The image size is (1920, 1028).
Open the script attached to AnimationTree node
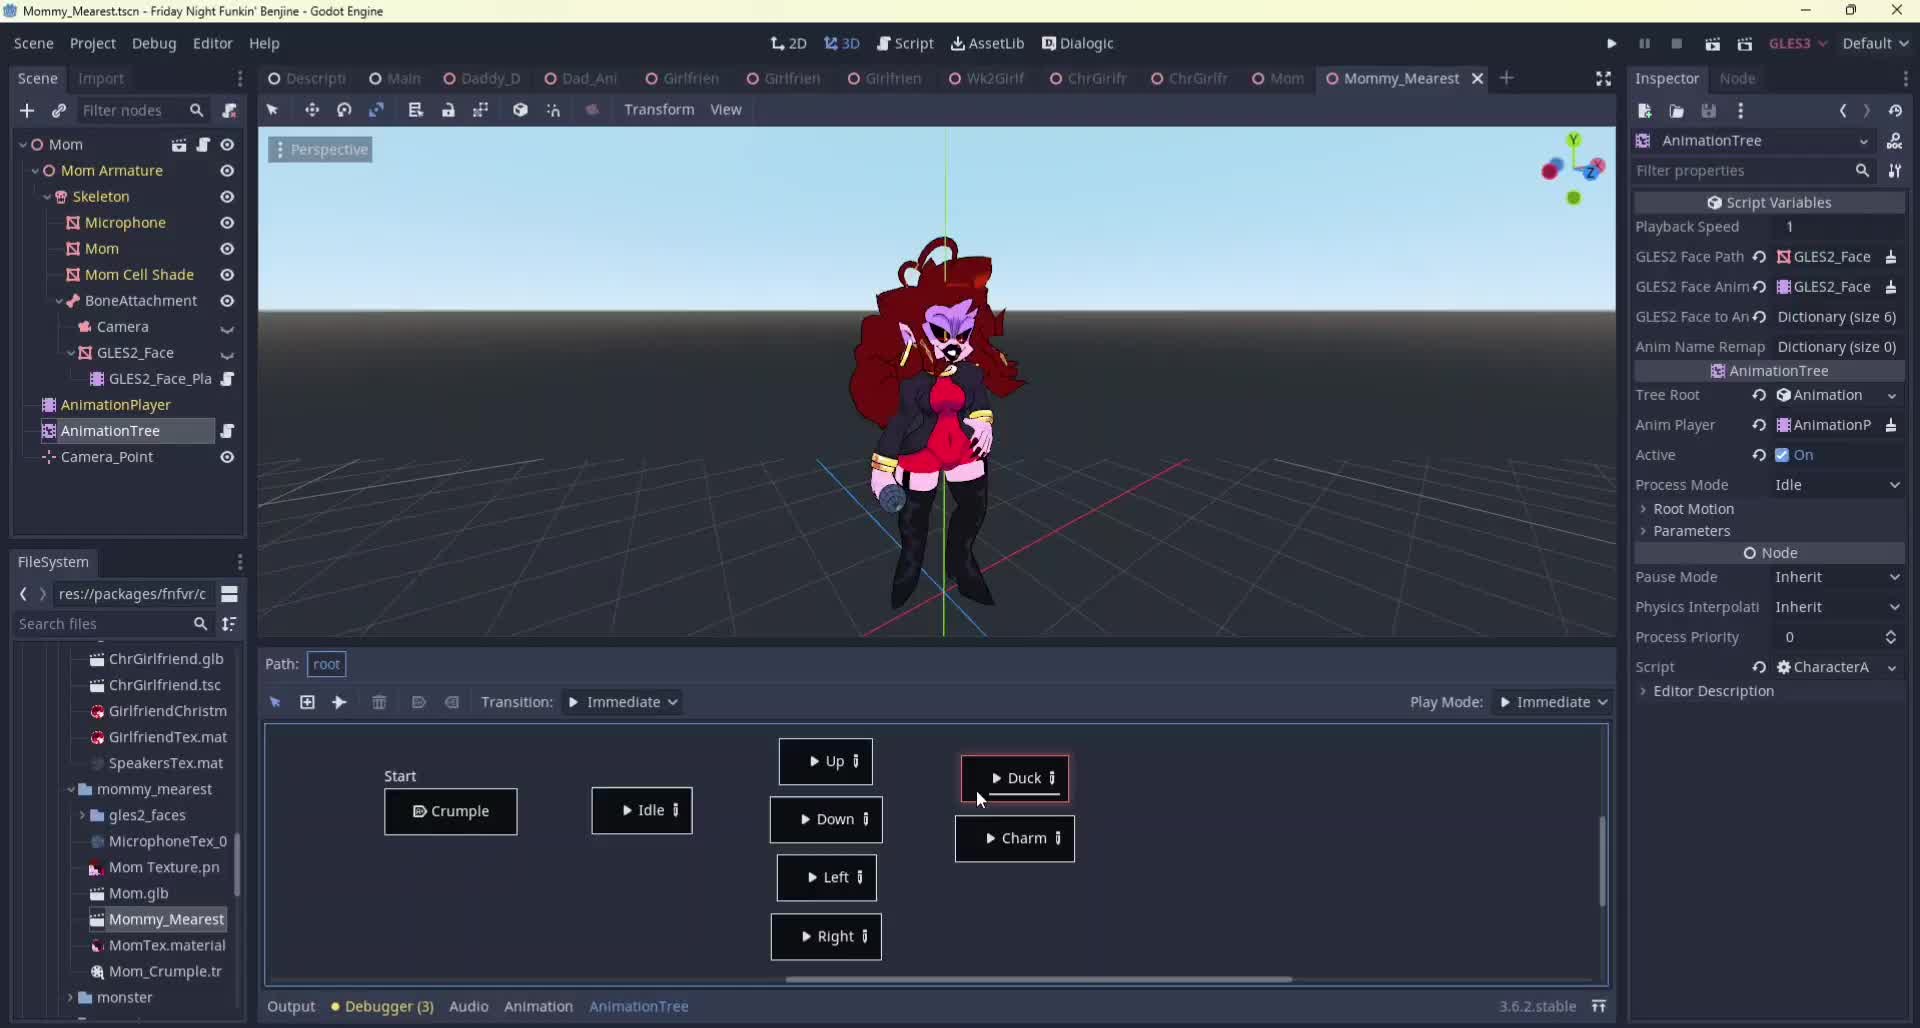(228, 431)
